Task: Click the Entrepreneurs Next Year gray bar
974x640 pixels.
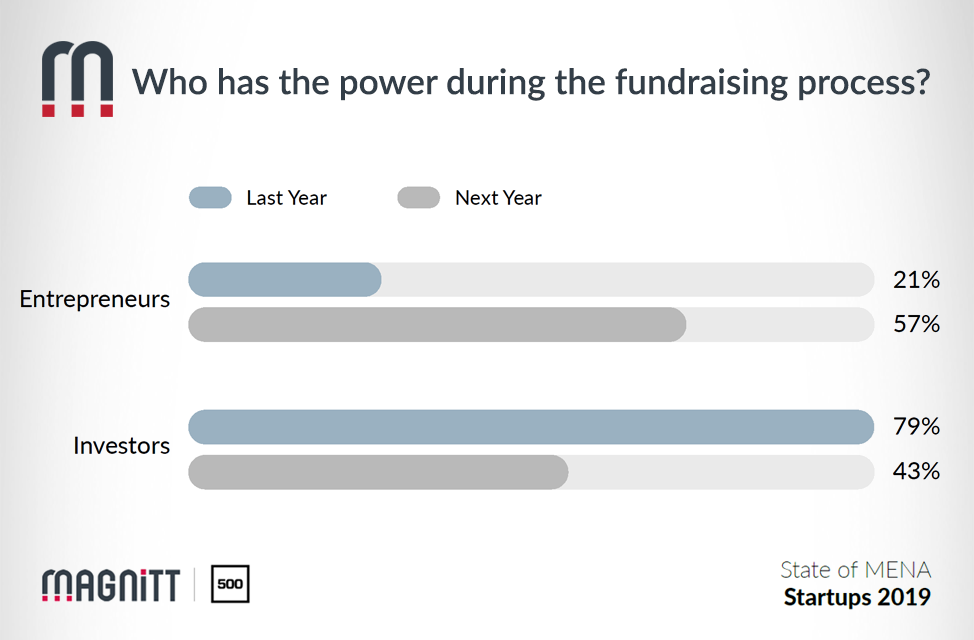Action: pyautogui.click(x=437, y=325)
